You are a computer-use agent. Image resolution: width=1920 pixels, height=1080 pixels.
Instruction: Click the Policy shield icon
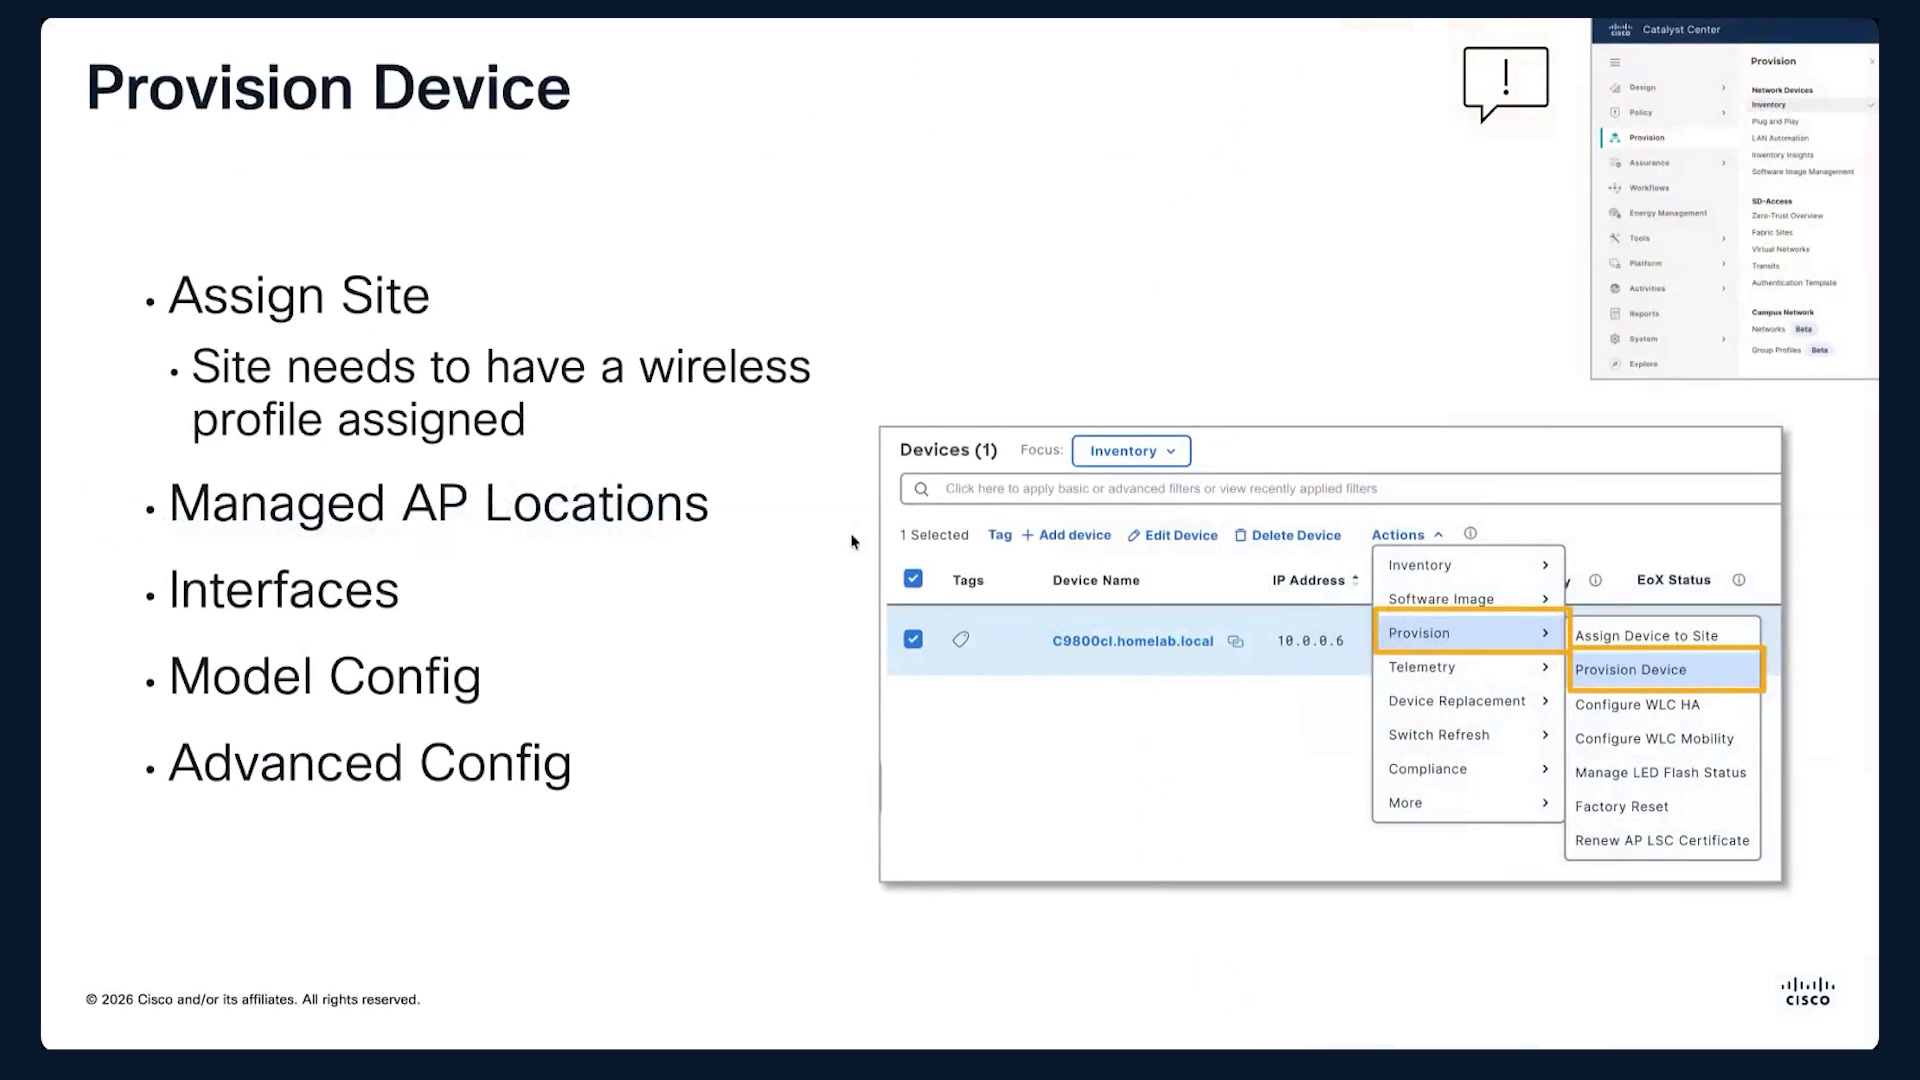tap(1614, 113)
